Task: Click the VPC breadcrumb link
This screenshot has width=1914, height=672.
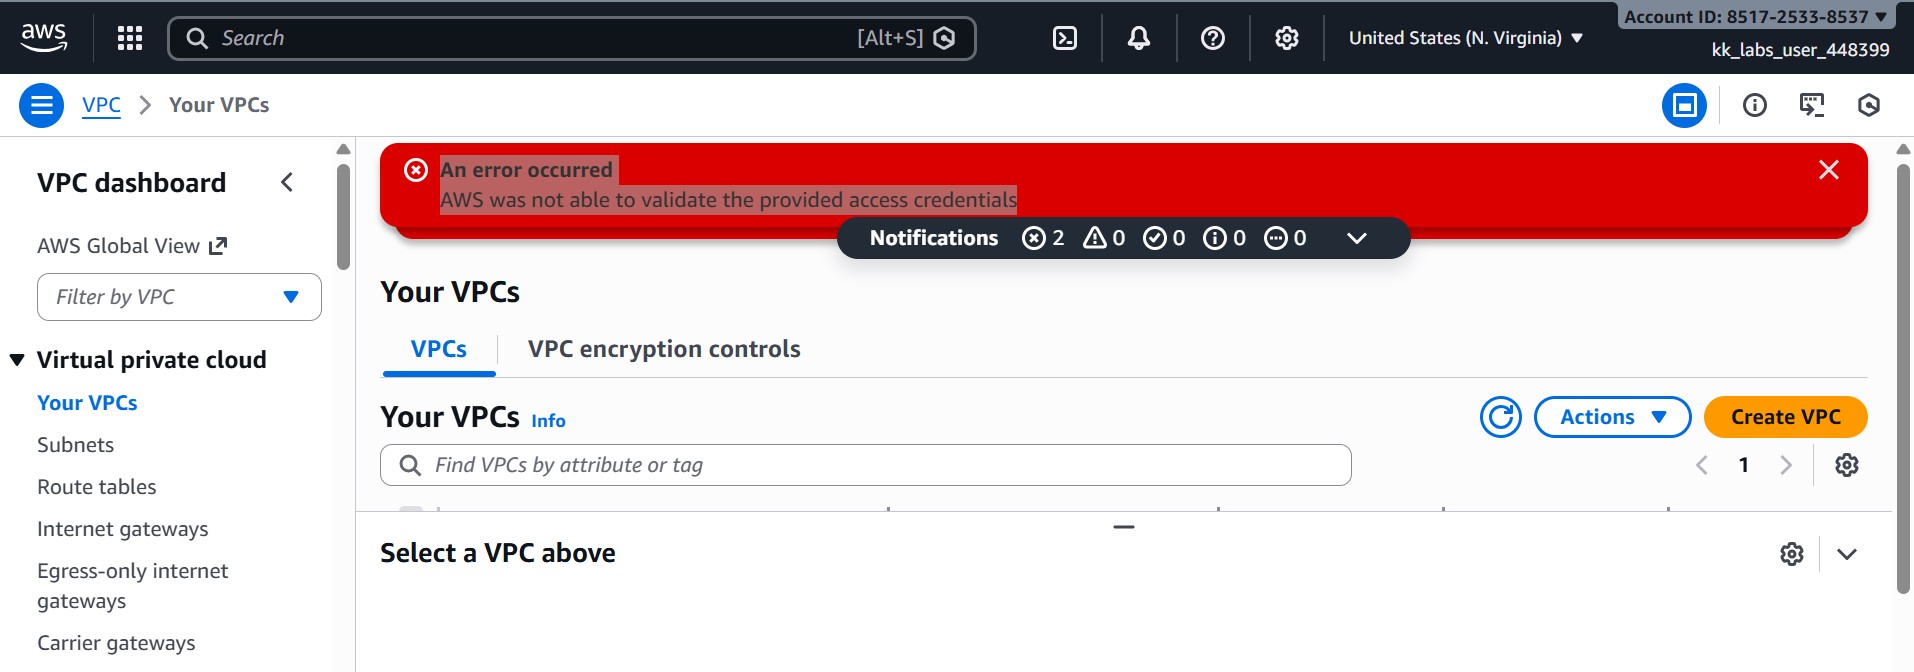Action: [x=101, y=105]
